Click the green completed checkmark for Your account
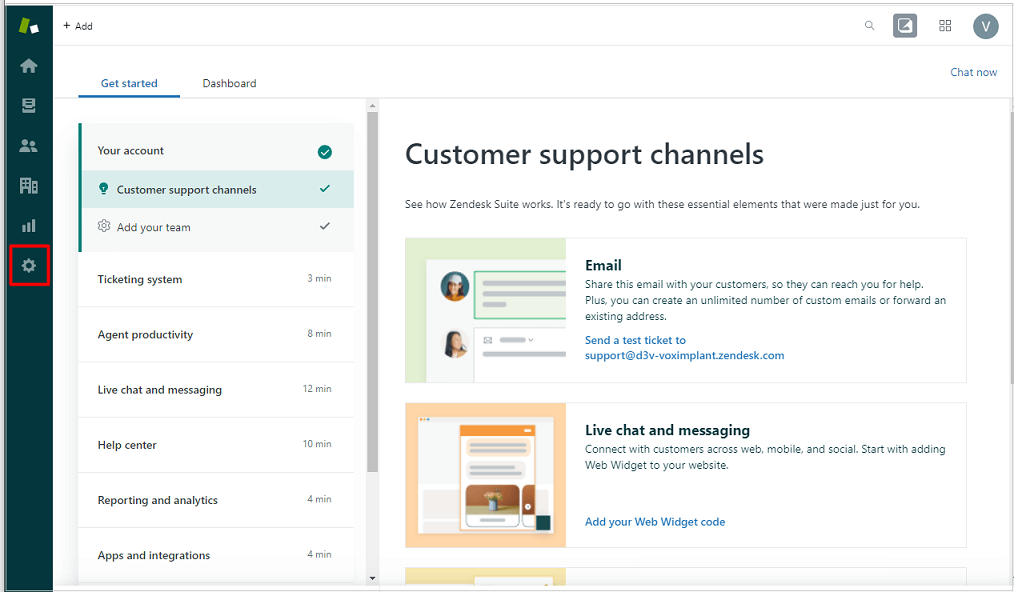This screenshot has height=592, width=1014. (x=325, y=152)
